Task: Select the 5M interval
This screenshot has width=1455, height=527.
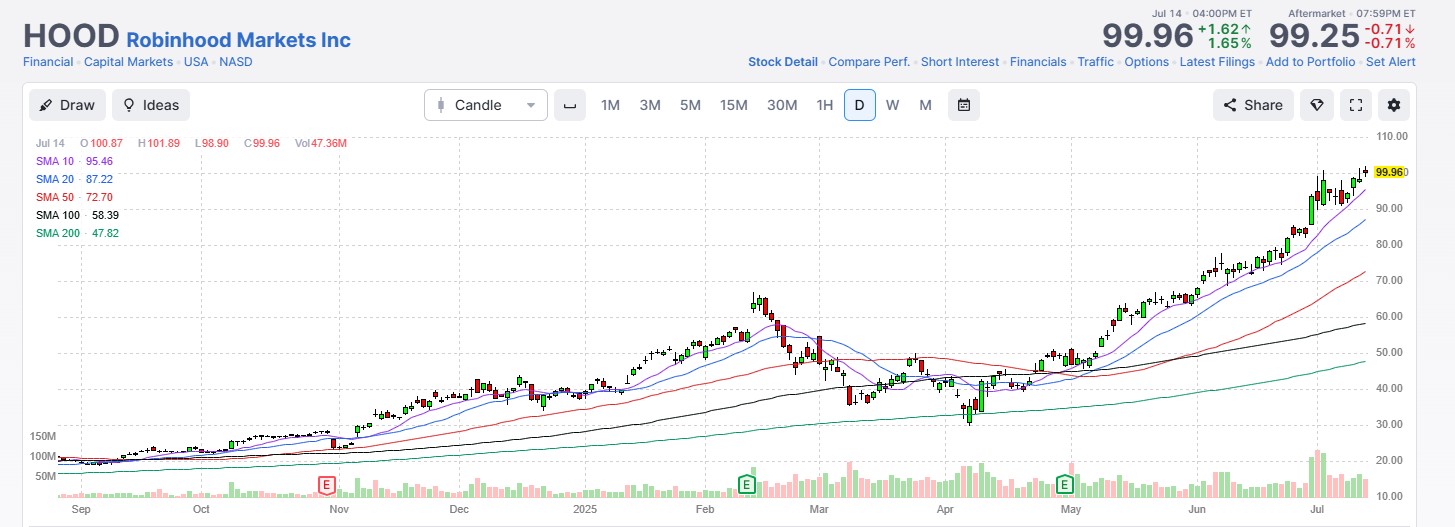Action: 690,105
